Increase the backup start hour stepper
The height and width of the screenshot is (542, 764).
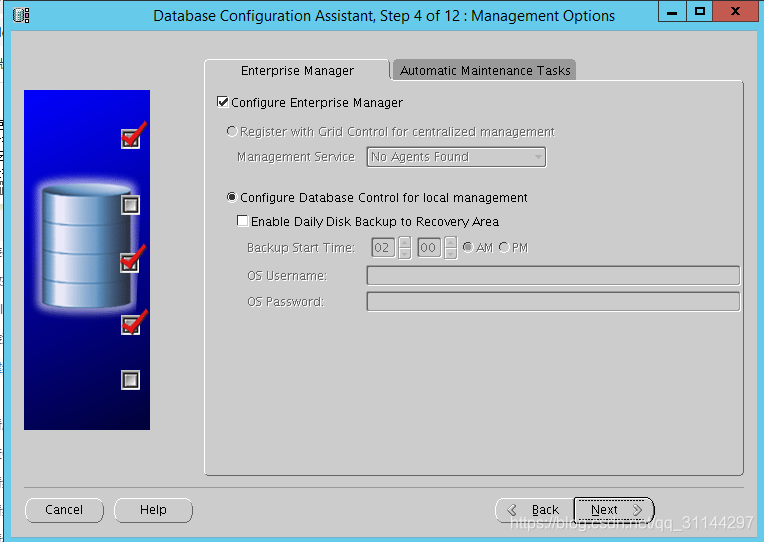click(x=404, y=242)
